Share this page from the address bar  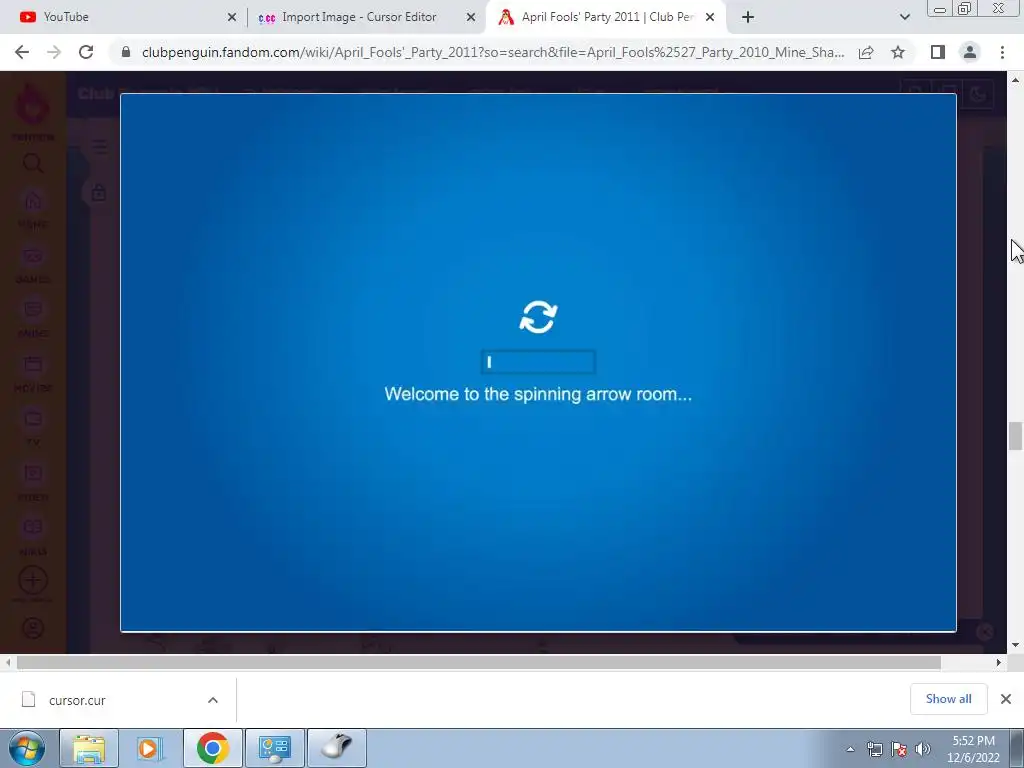click(x=866, y=52)
